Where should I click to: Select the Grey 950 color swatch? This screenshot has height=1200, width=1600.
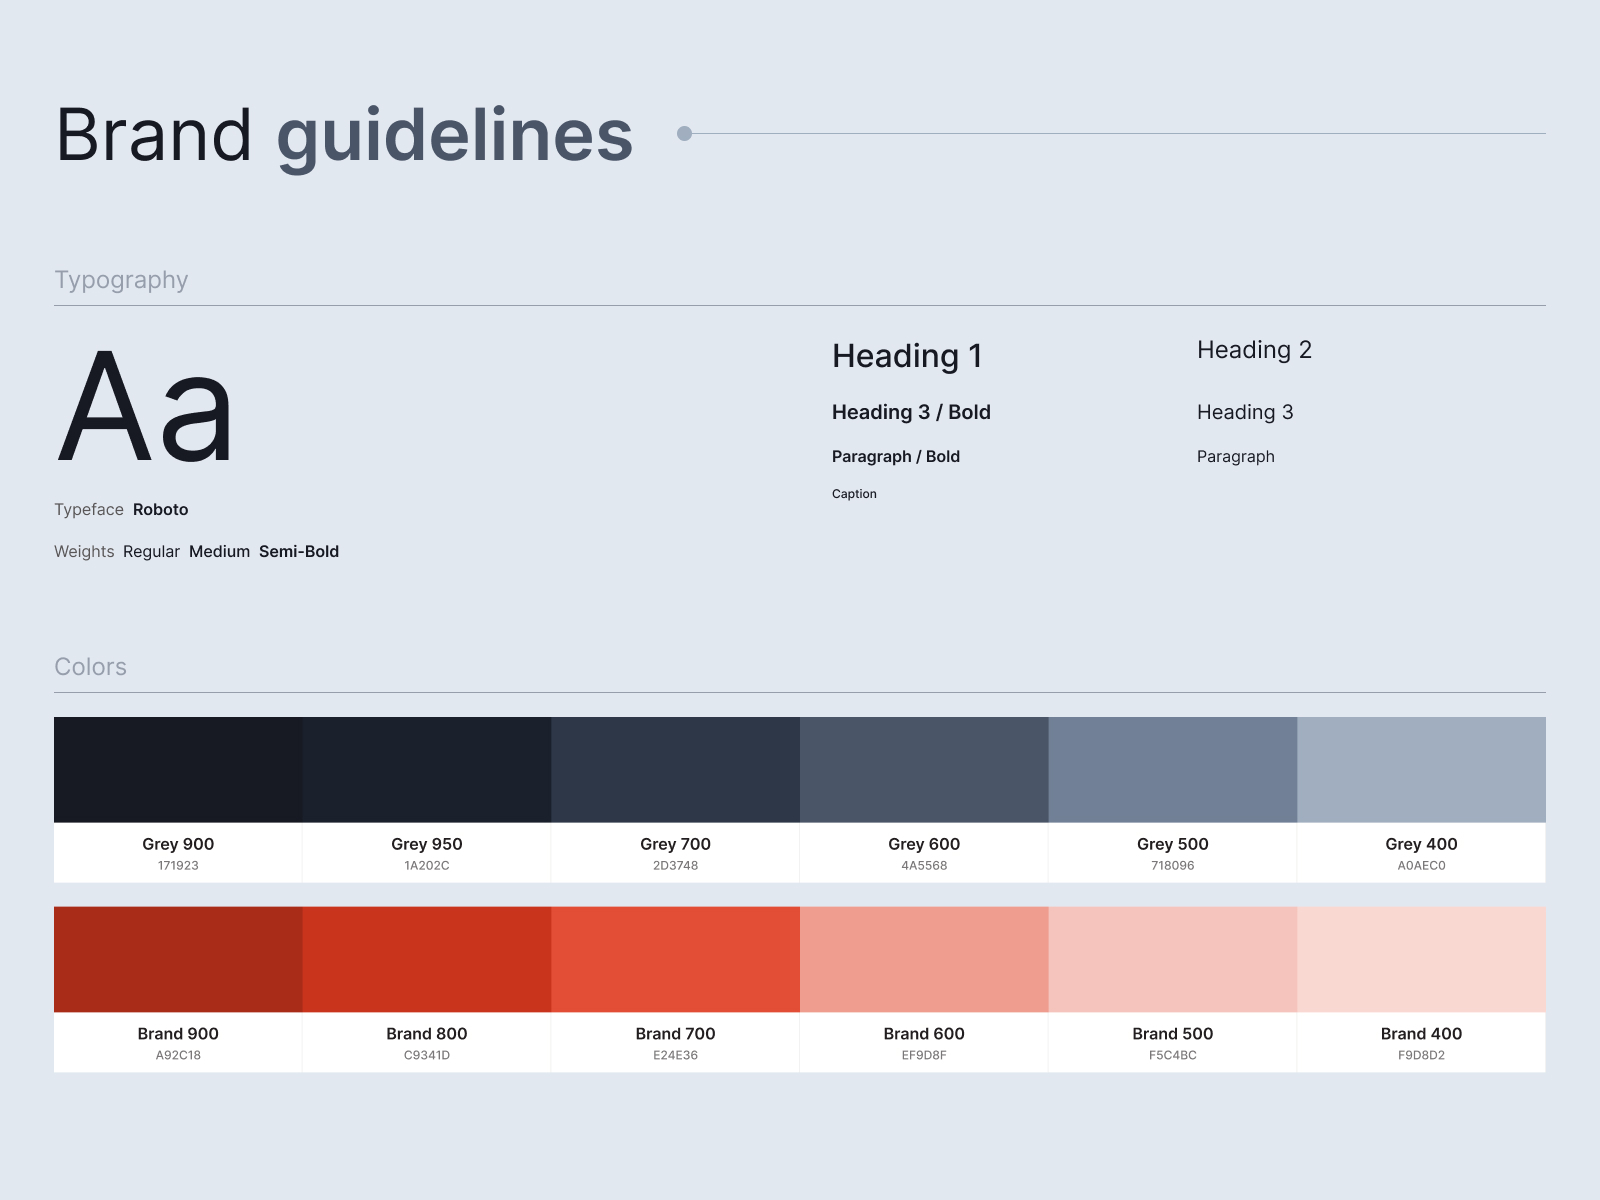(427, 769)
